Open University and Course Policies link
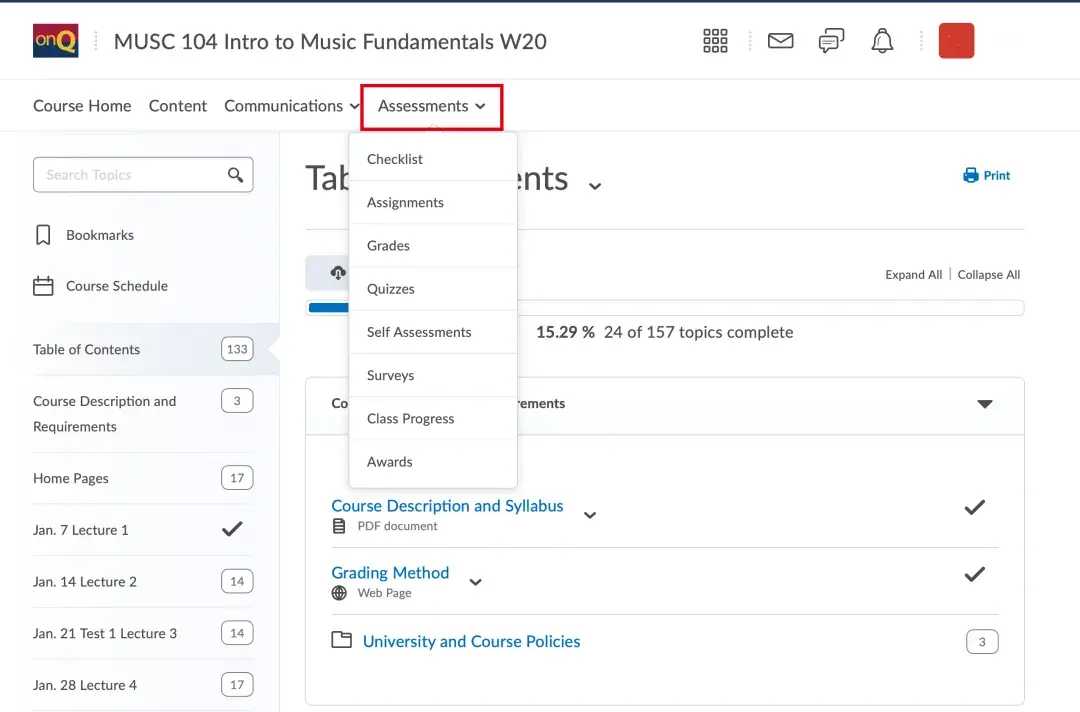1080x712 pixels. pos(471,642)
